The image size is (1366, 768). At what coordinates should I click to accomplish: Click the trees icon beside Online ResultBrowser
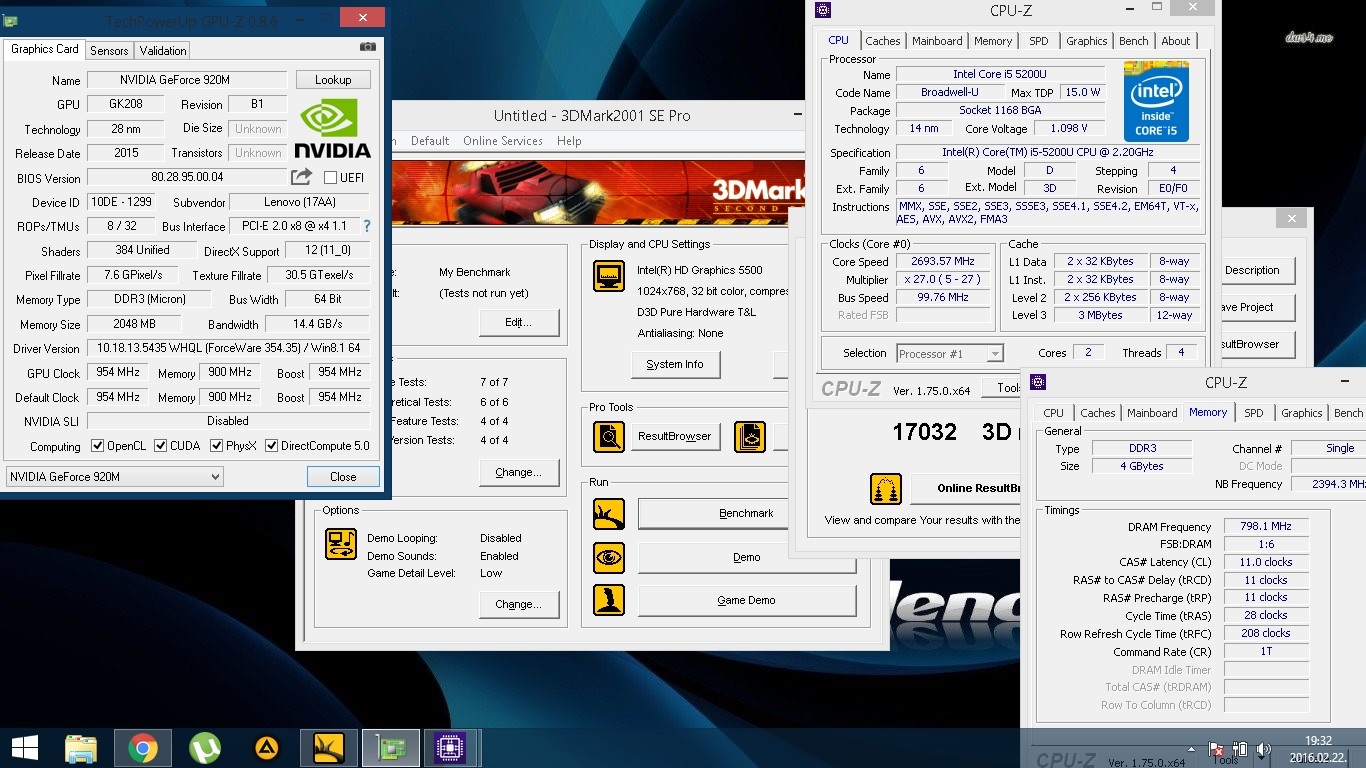click(886, 489)
